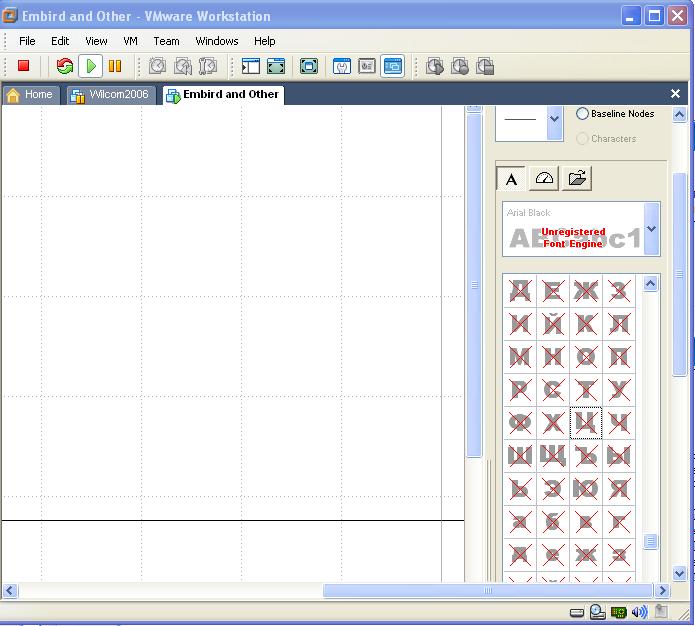The image size is (695, 626).
Task: Switch to the Wilcom2006 tab
Action: [x=110, y=95]
